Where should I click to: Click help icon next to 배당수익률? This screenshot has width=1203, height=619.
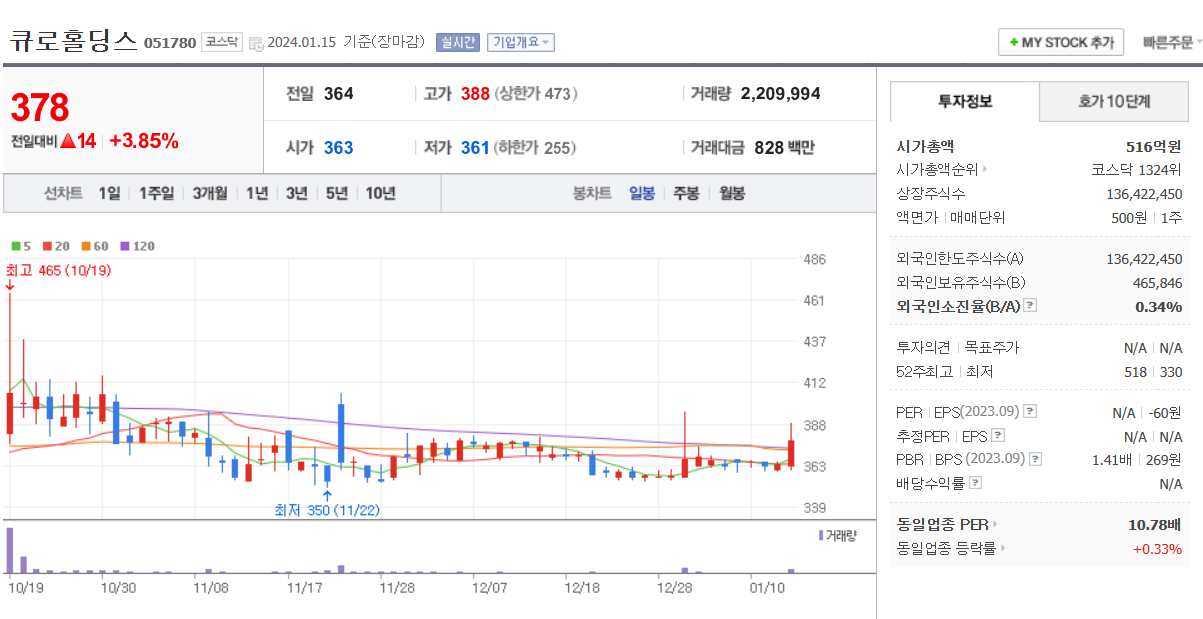click(x=975, y=483)
